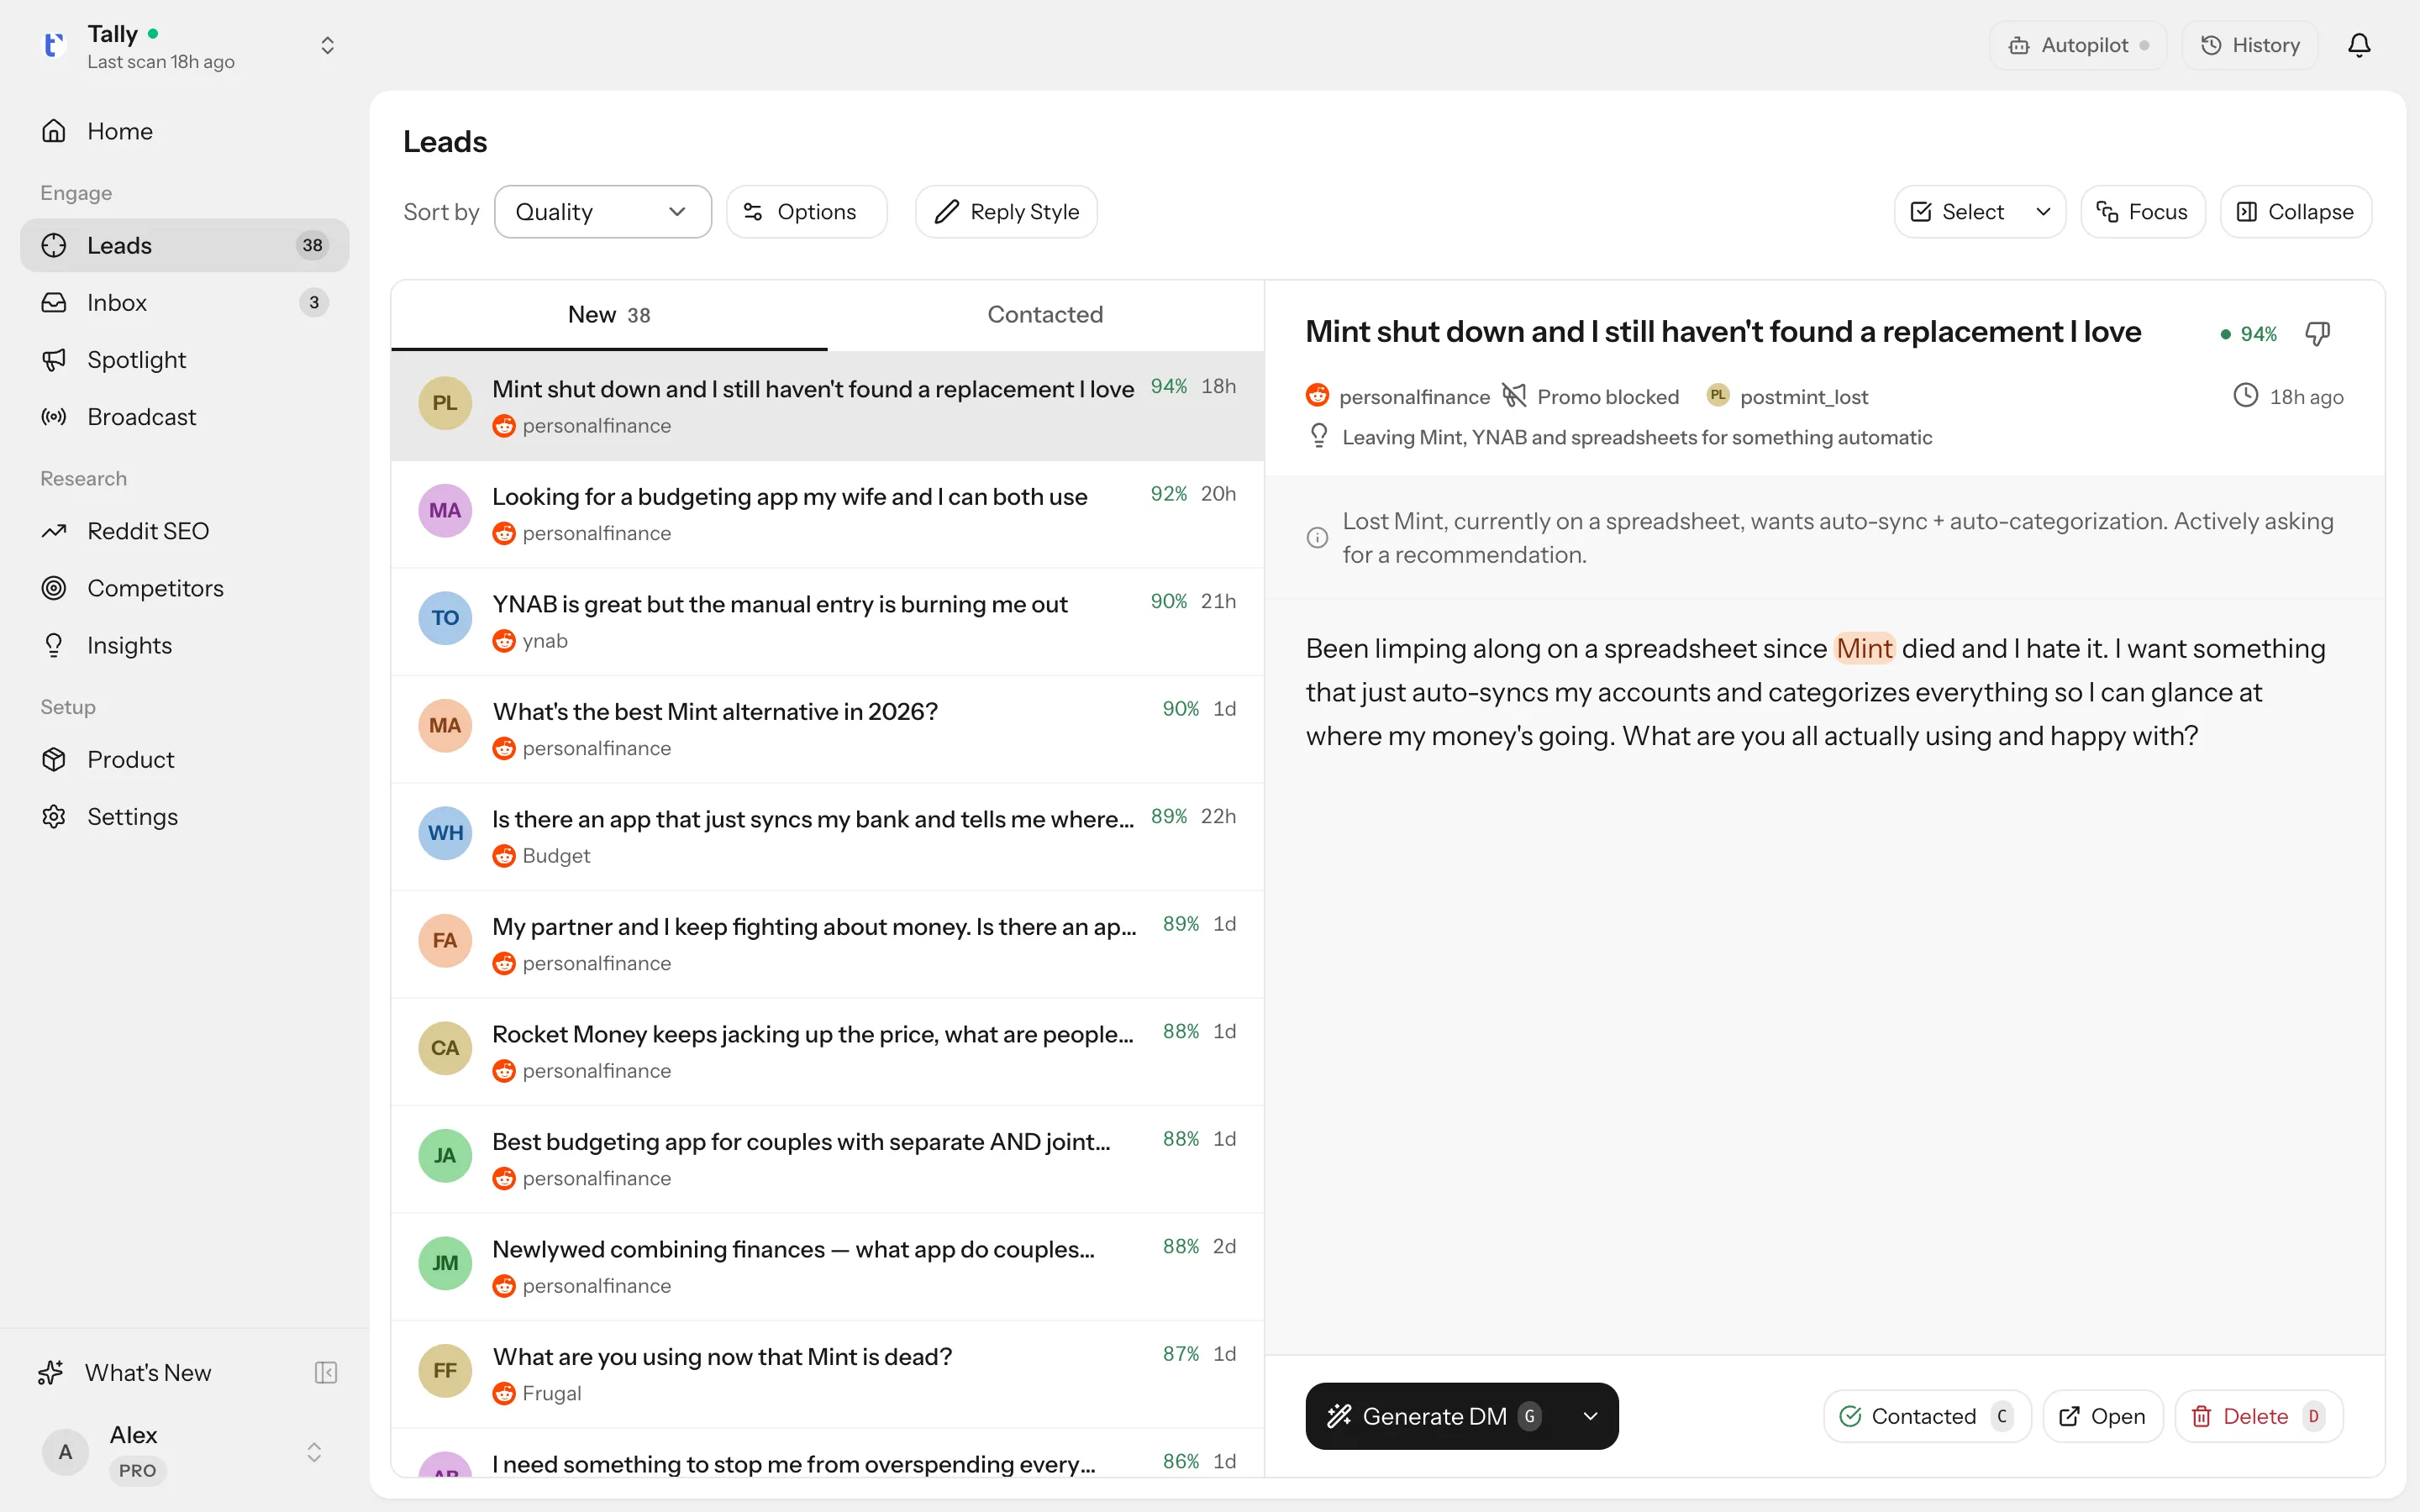Click the lightbulb topic icon in detail
2420x1512 pixels.
pyautogui.click(x=1319, y=436)
